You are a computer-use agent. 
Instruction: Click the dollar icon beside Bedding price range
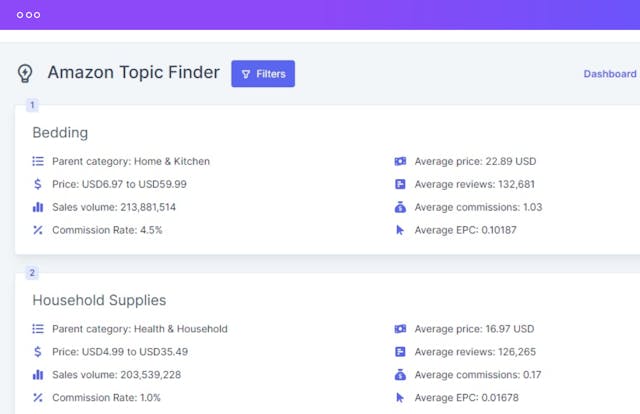tap(38, 184)
